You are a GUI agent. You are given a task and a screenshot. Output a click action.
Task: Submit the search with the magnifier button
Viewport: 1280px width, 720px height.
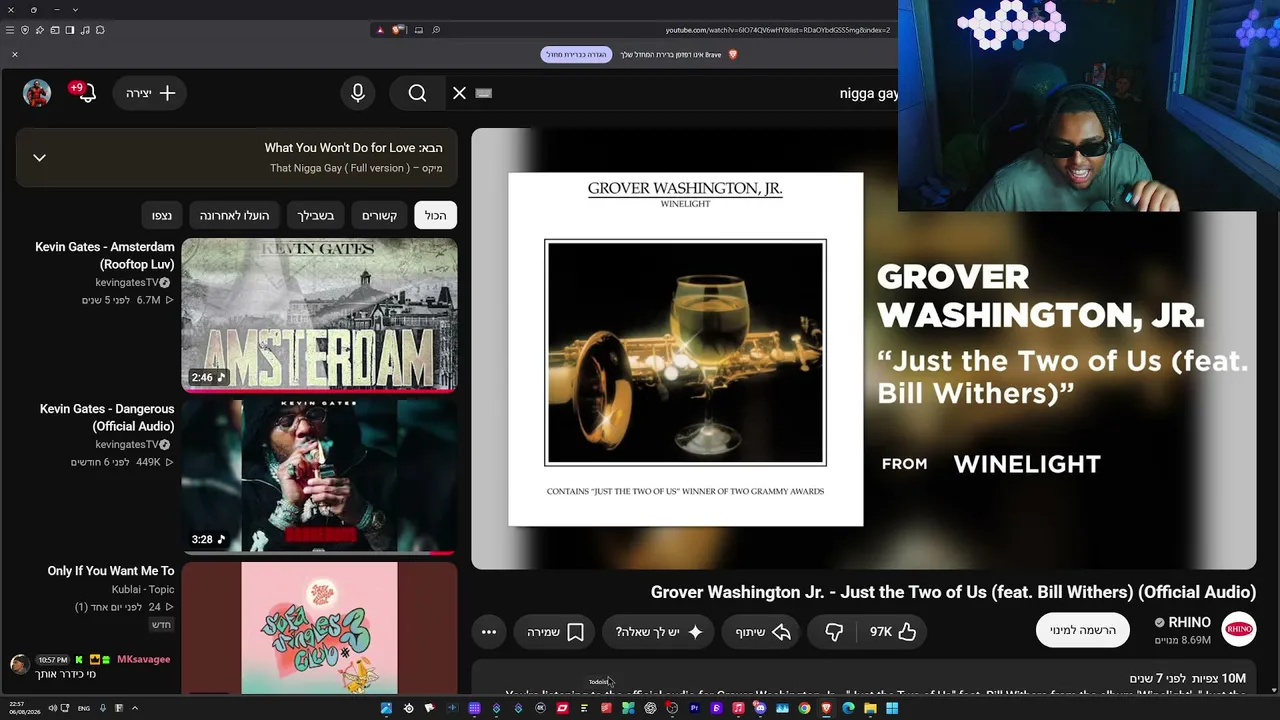pos(417,93)
